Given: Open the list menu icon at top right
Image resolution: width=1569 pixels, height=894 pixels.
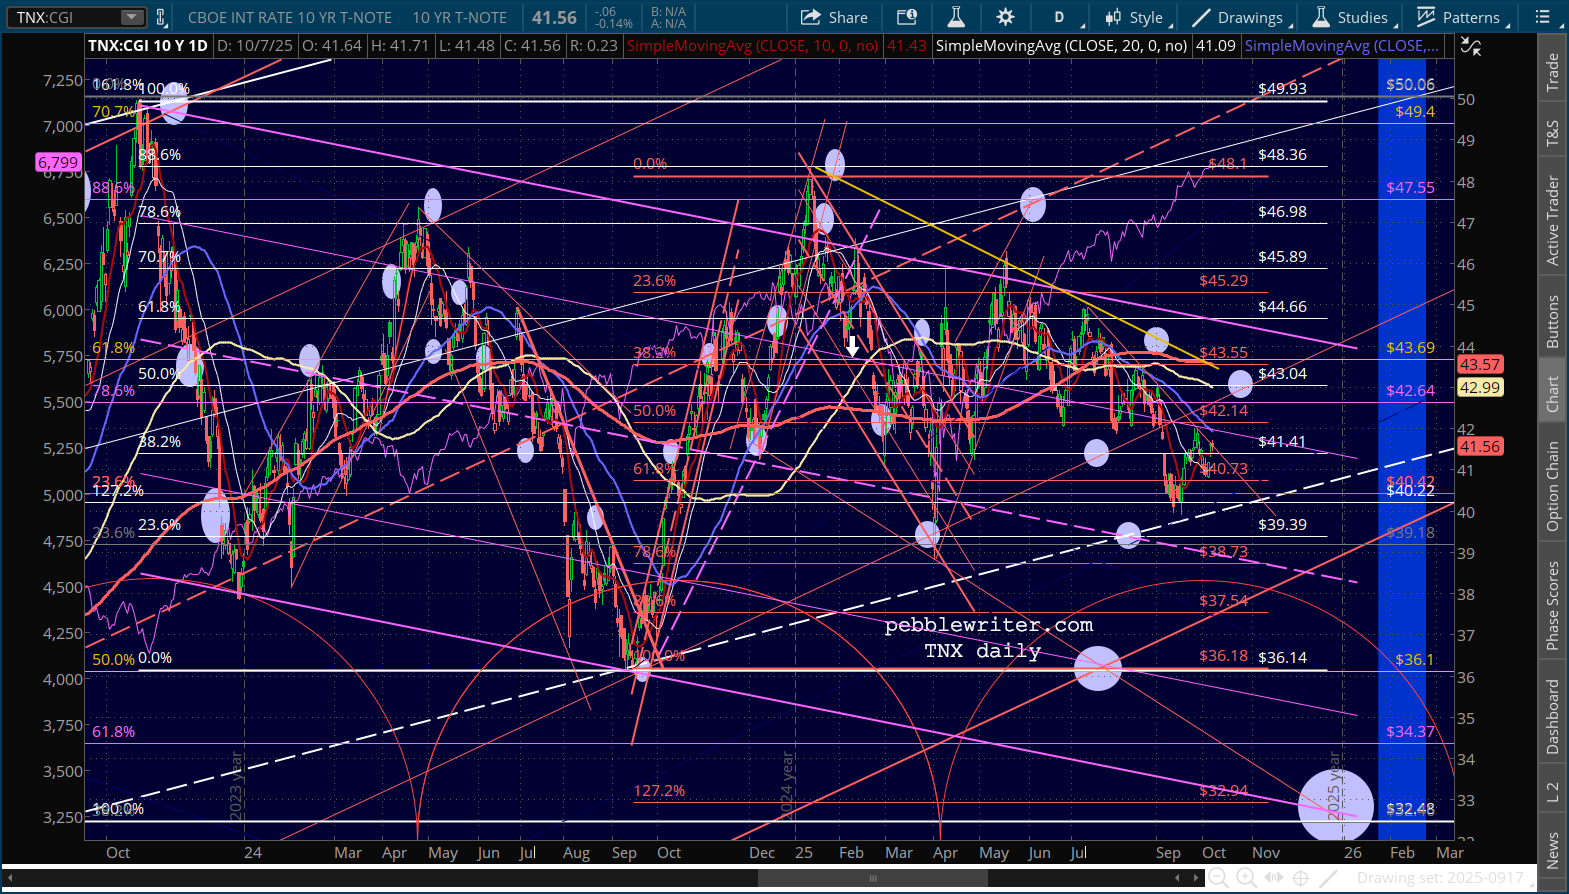Looking at the screenshot, I should [x=1543, y=17].
